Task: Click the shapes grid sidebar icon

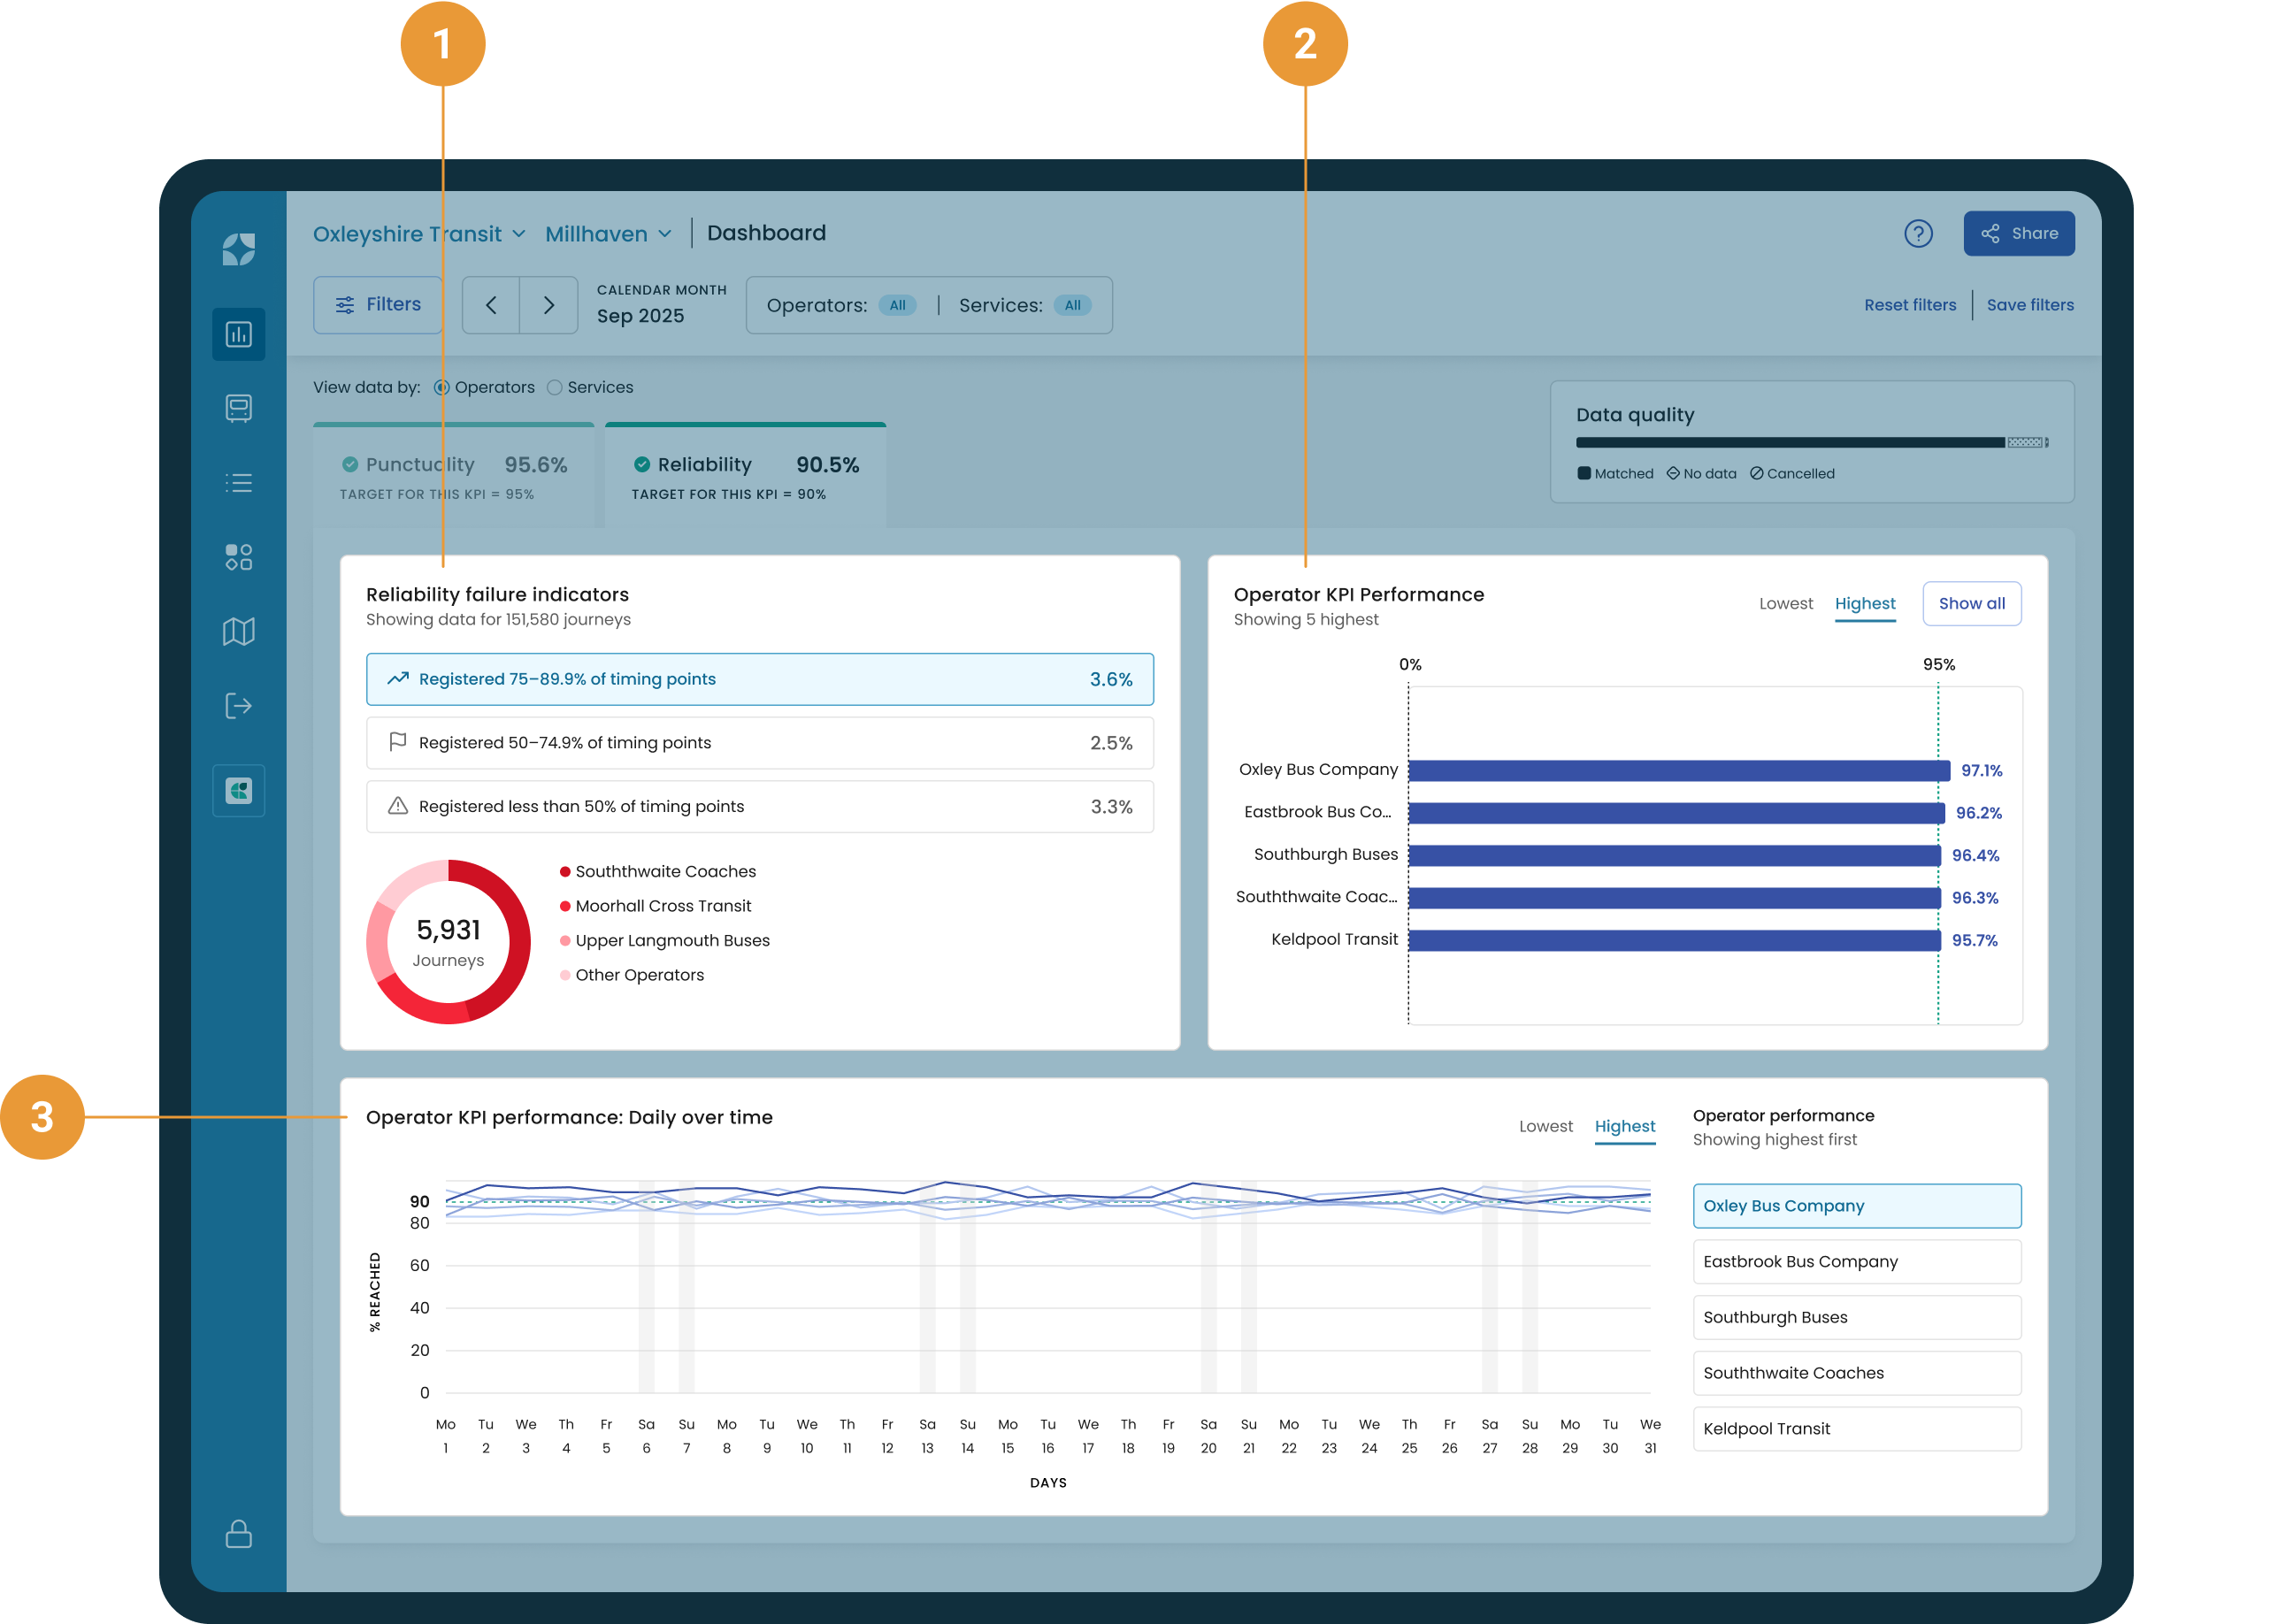Action: pyautogui.click(x=238, y=557)
